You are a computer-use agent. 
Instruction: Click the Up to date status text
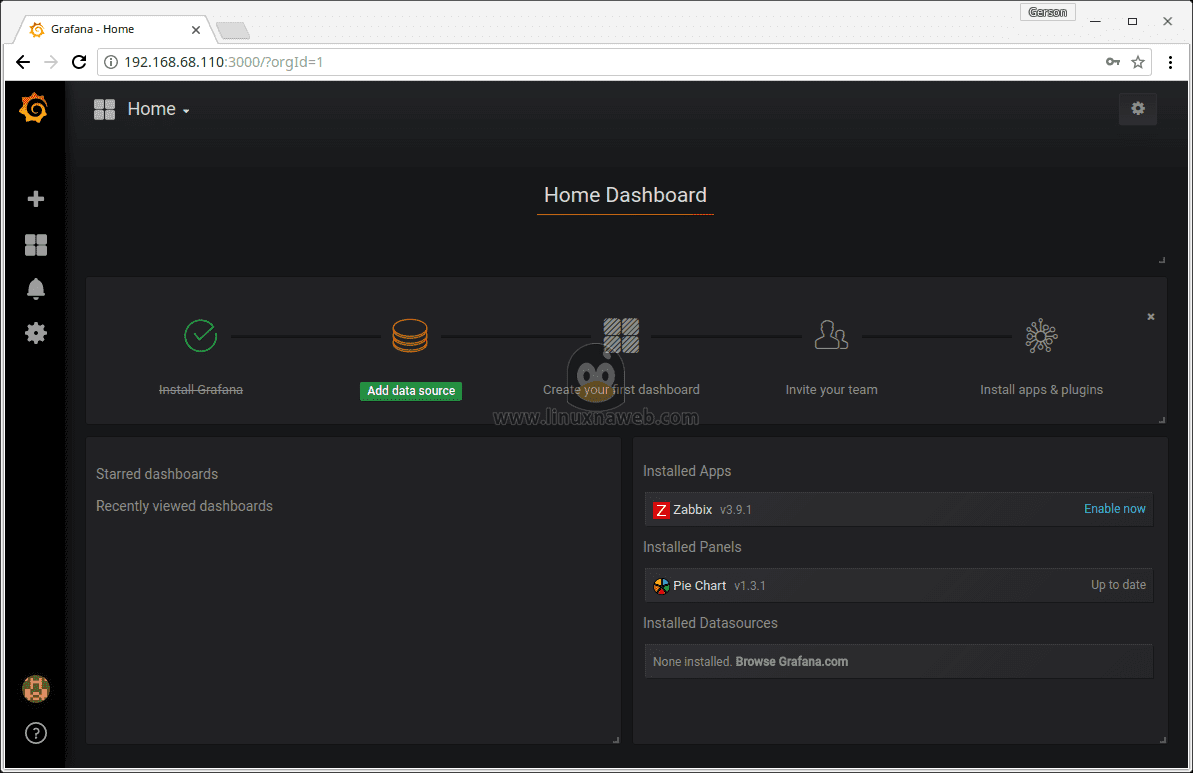[1118, 585]
